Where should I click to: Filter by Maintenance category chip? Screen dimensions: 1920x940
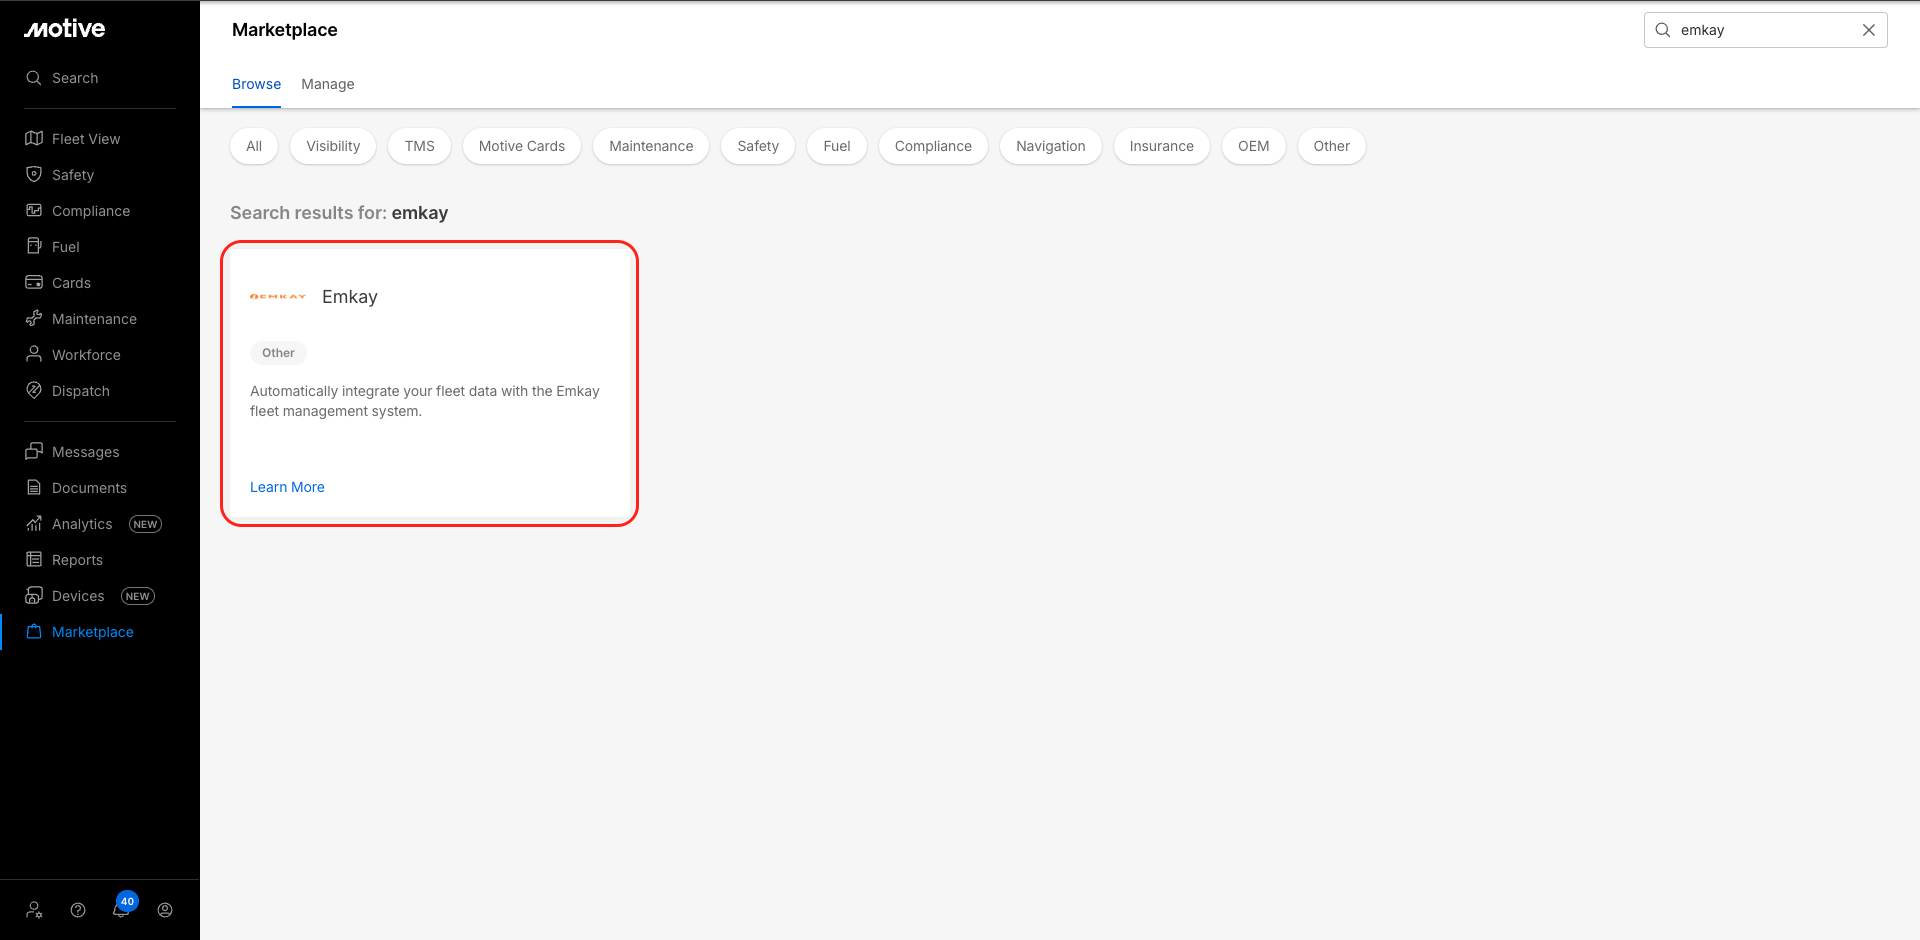(651, 146)
